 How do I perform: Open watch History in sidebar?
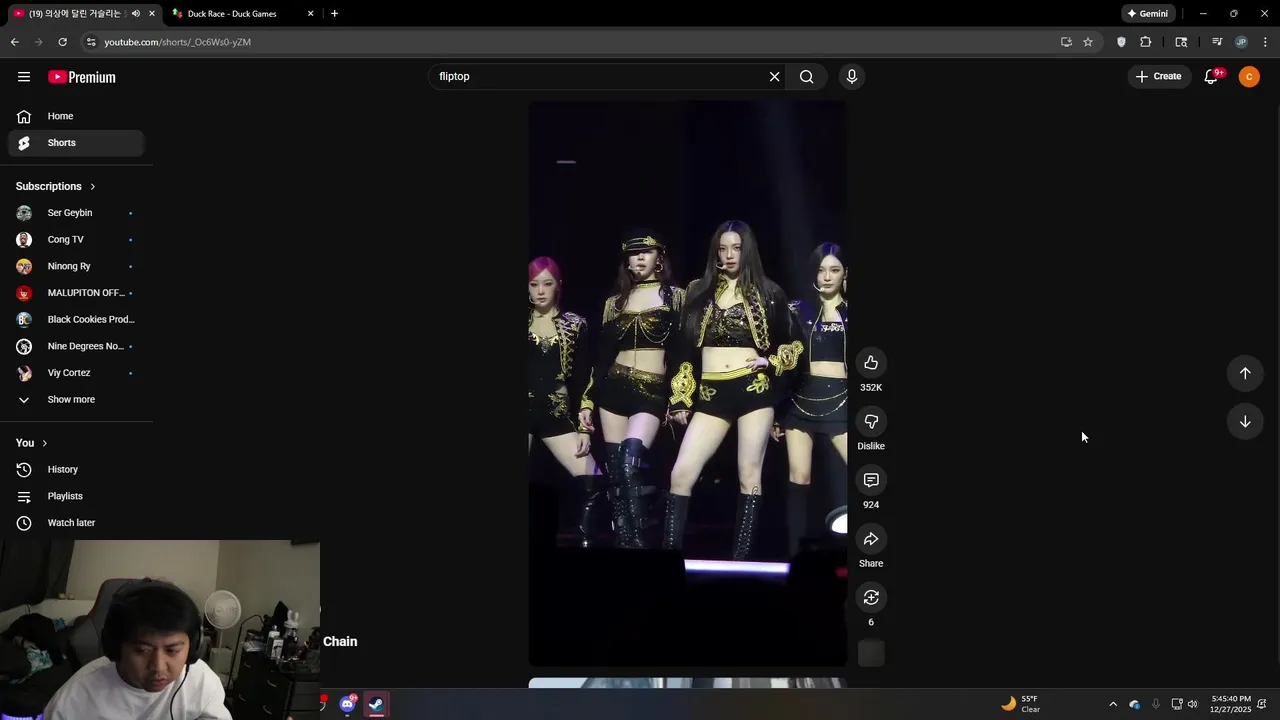[76, 469]
